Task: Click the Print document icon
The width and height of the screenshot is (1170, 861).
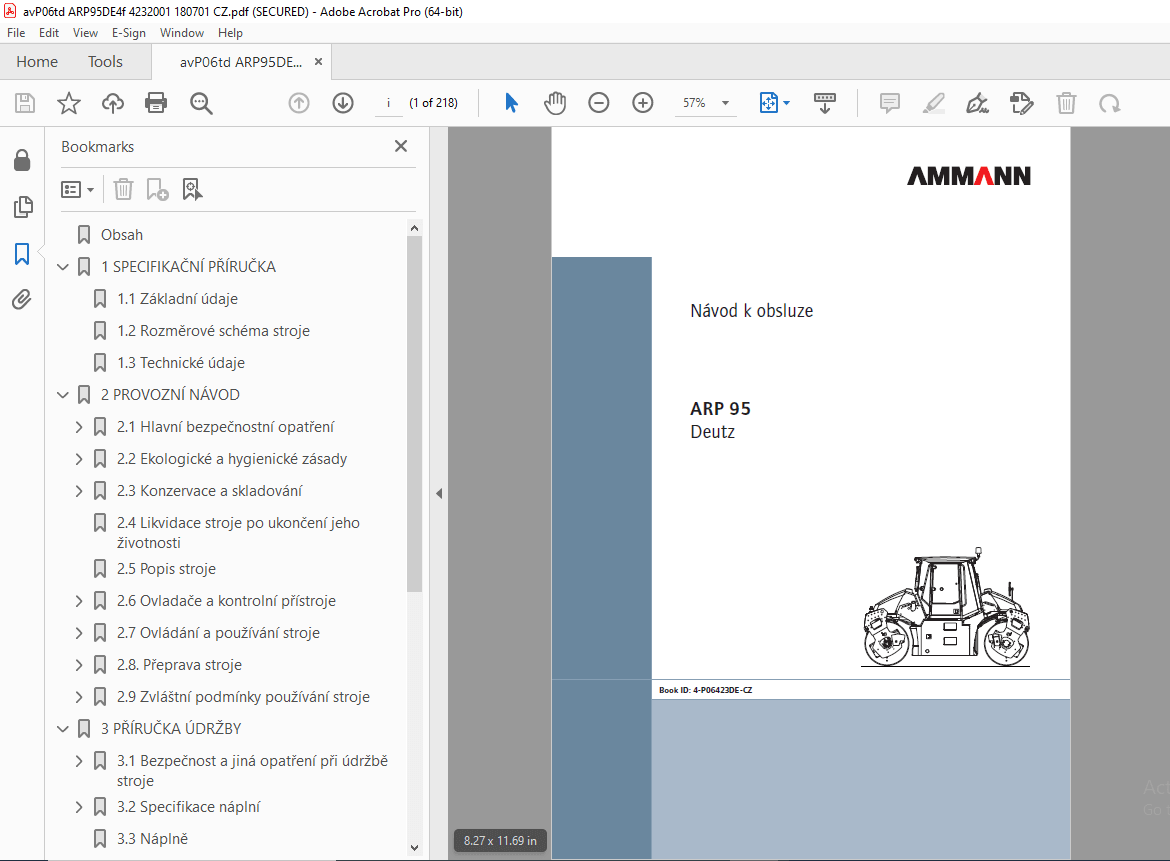Action: tap(156, 102)
